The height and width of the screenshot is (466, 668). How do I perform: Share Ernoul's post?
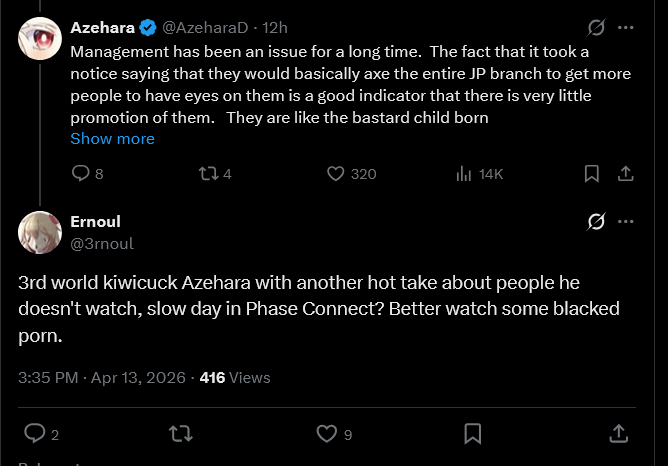pyautogui.click(x=619, y=434)
